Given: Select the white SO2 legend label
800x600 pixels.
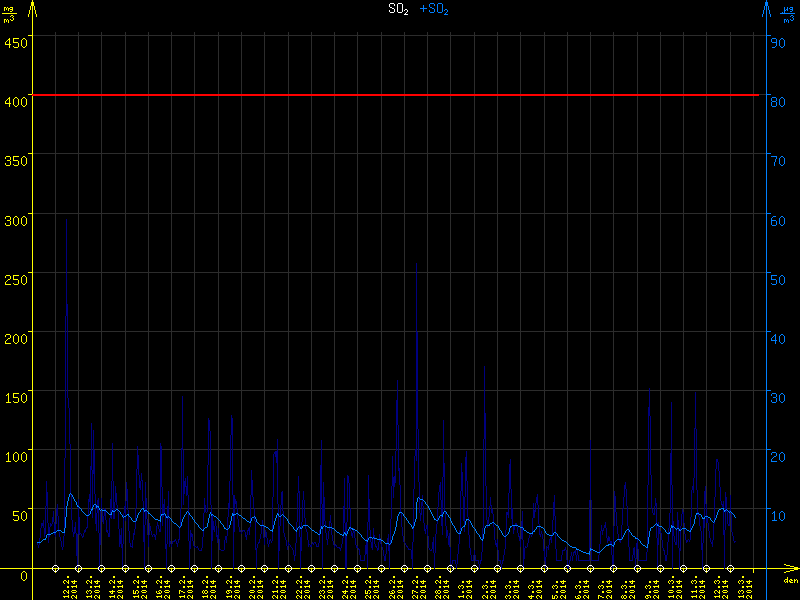Looking at the screenshot, I should tap(398, 9).
